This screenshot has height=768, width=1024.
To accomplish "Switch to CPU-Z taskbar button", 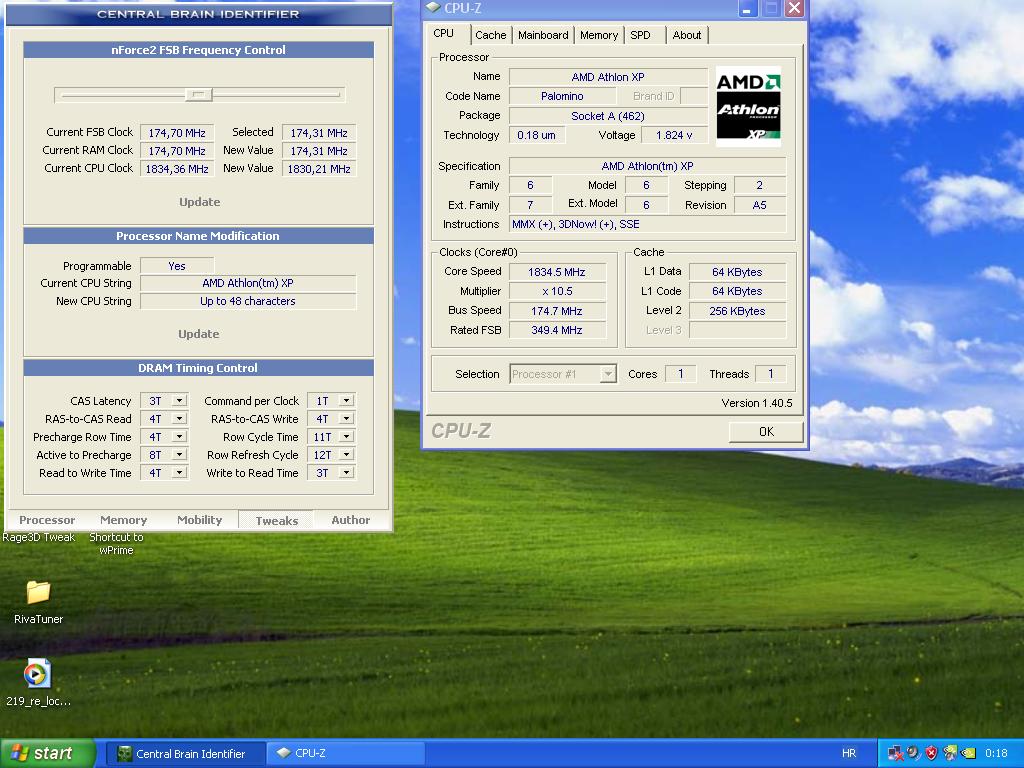I will 344,753.
